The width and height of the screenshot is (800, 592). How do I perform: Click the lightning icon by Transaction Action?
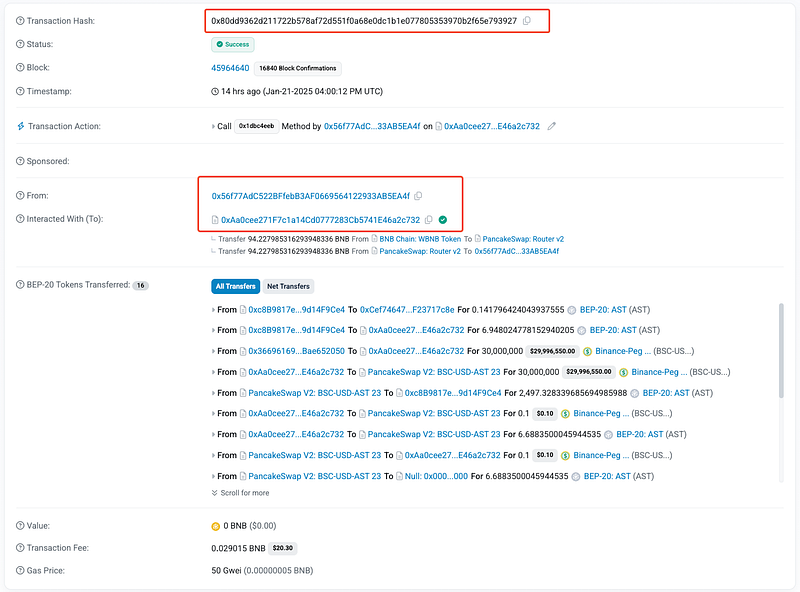point(20,126)
